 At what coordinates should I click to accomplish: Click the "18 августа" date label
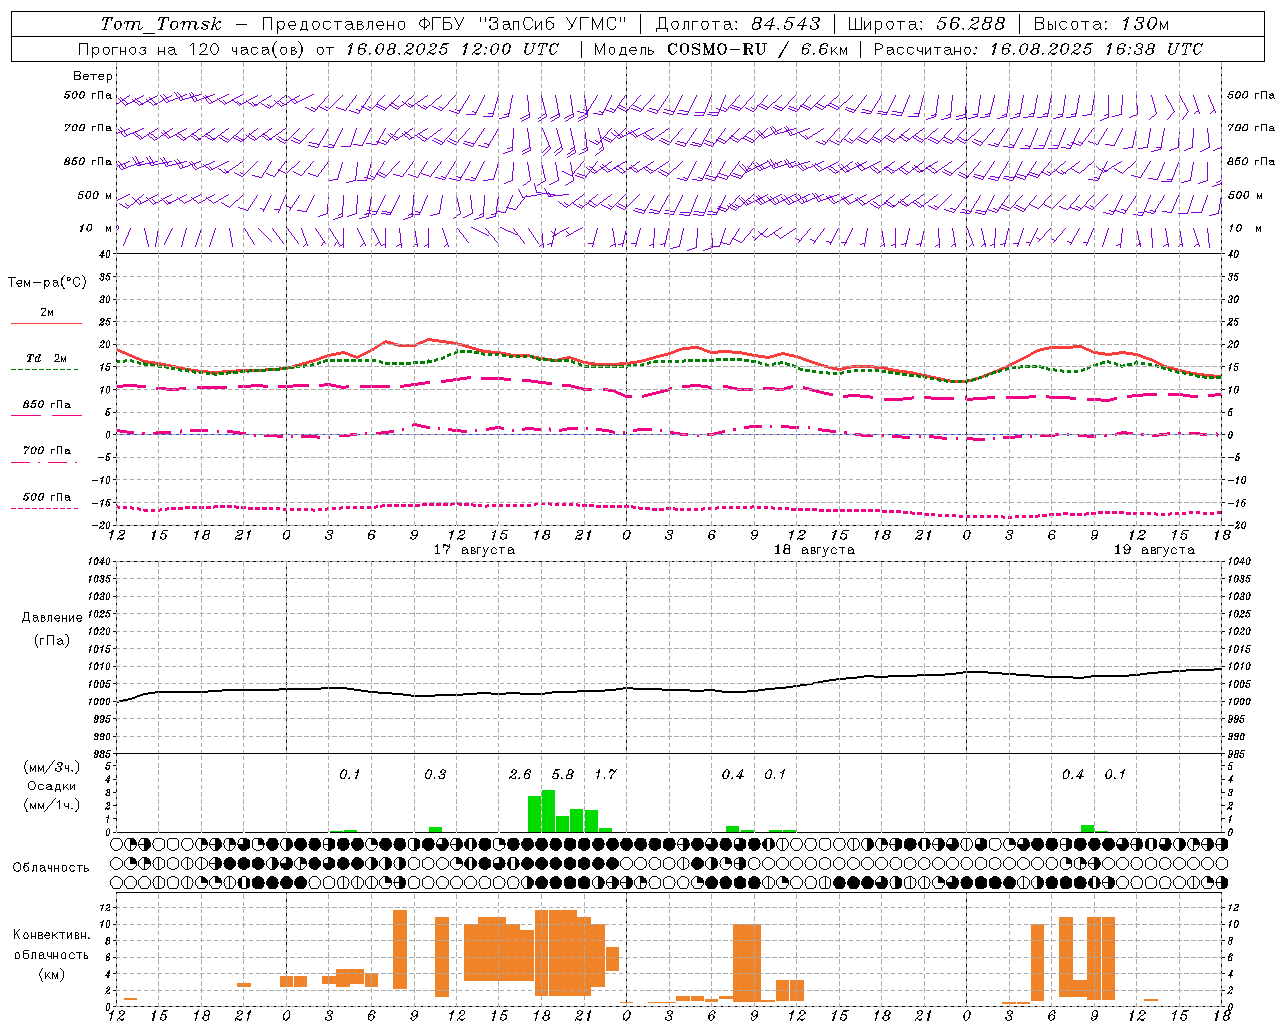coord(814,550)
